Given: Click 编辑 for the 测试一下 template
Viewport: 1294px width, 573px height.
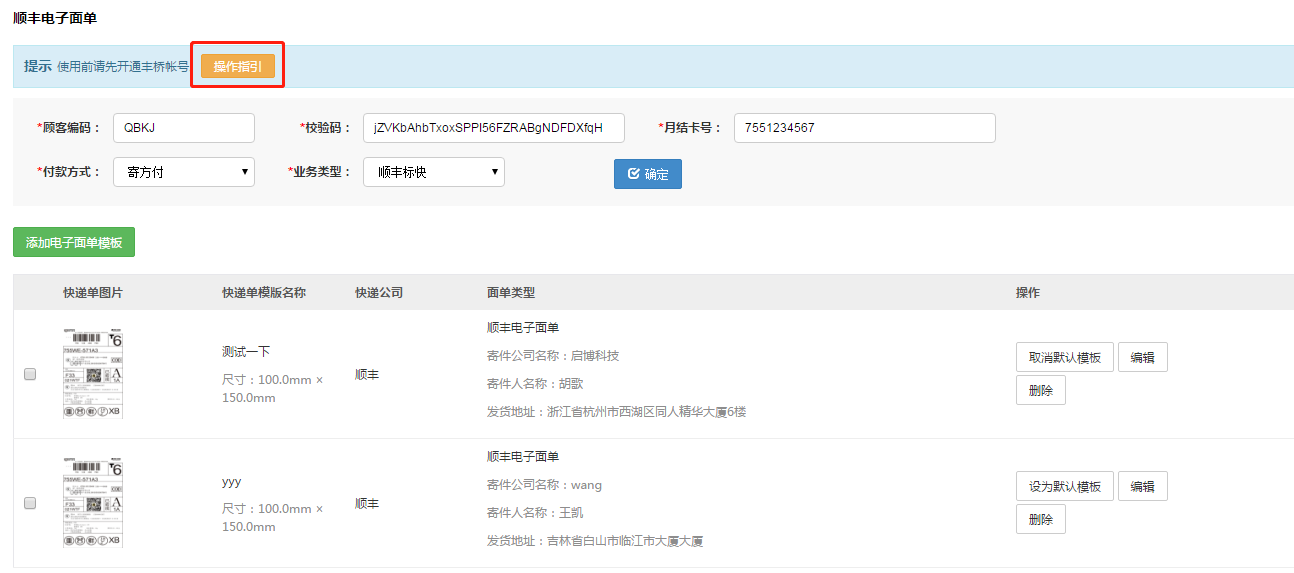Looking at the screenshot, I should (x=1143, y=358).
